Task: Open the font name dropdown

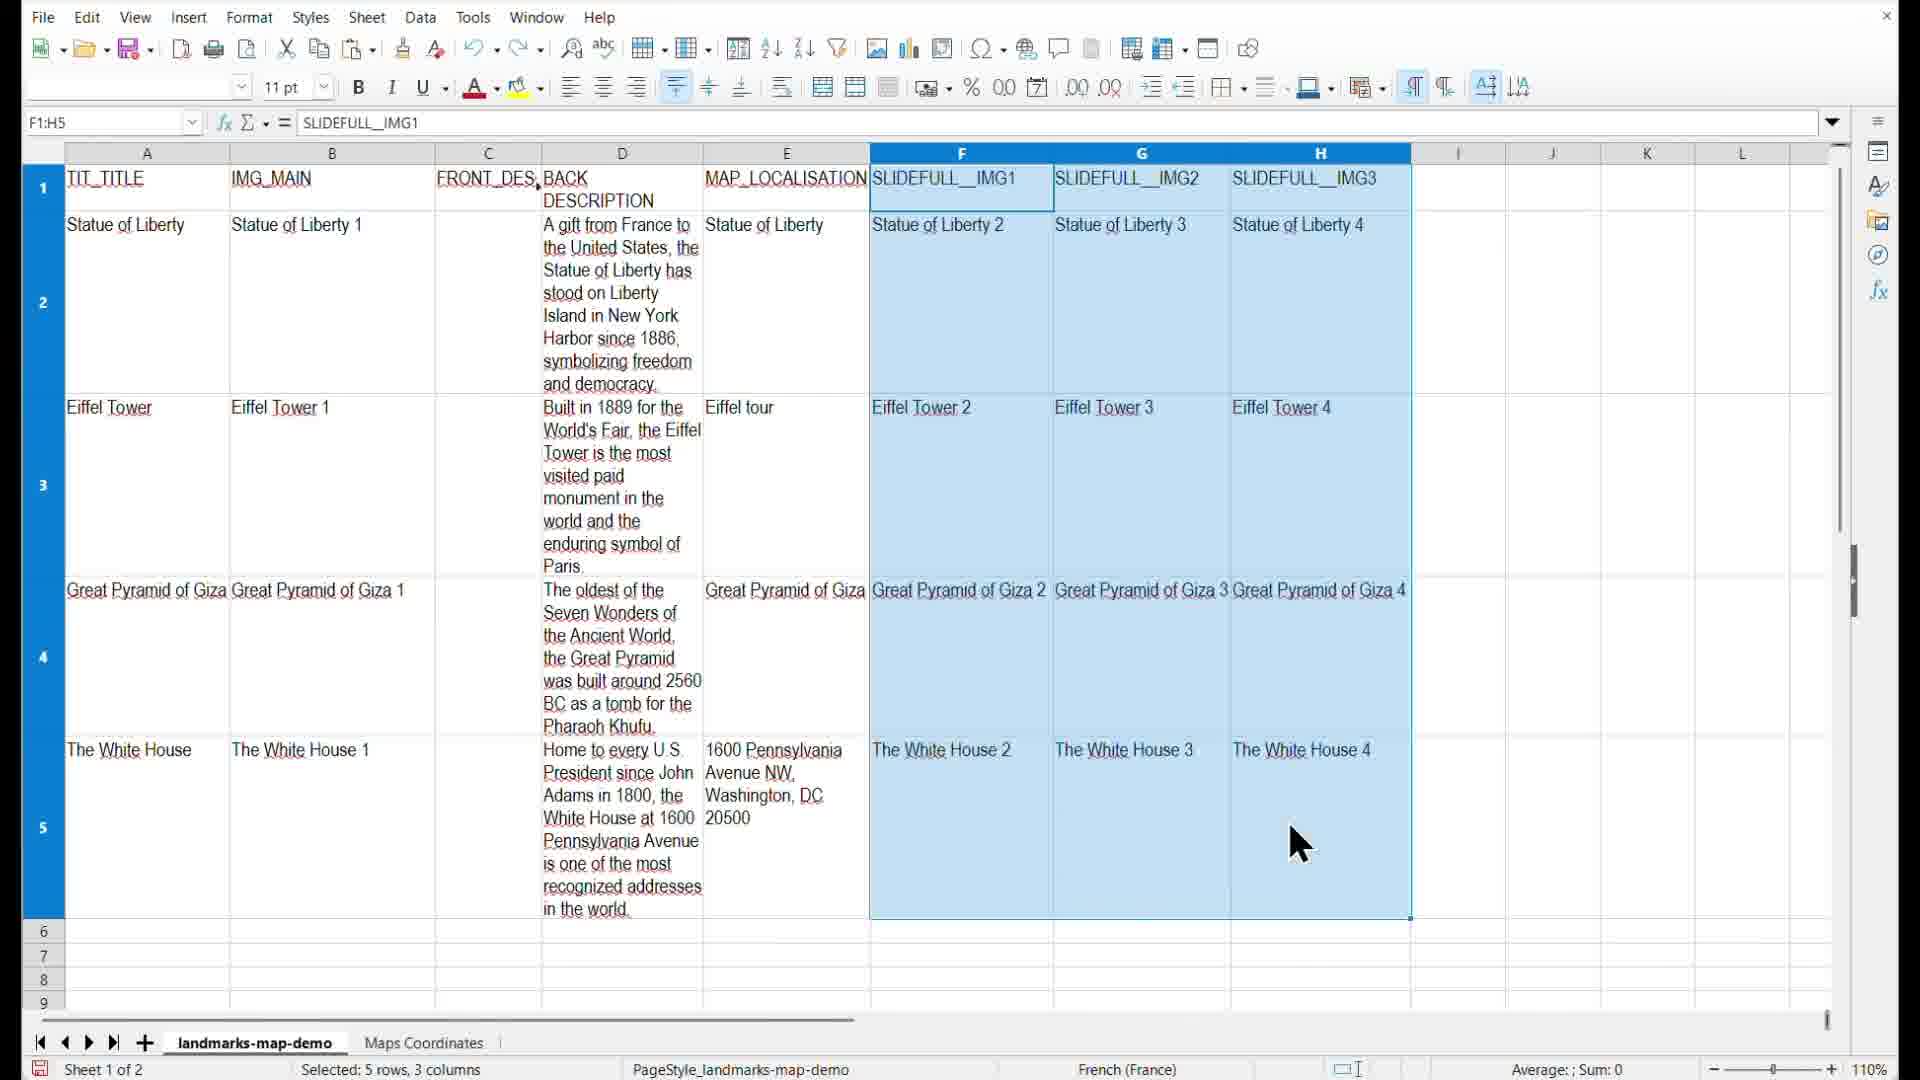Action: click(241, 88)
